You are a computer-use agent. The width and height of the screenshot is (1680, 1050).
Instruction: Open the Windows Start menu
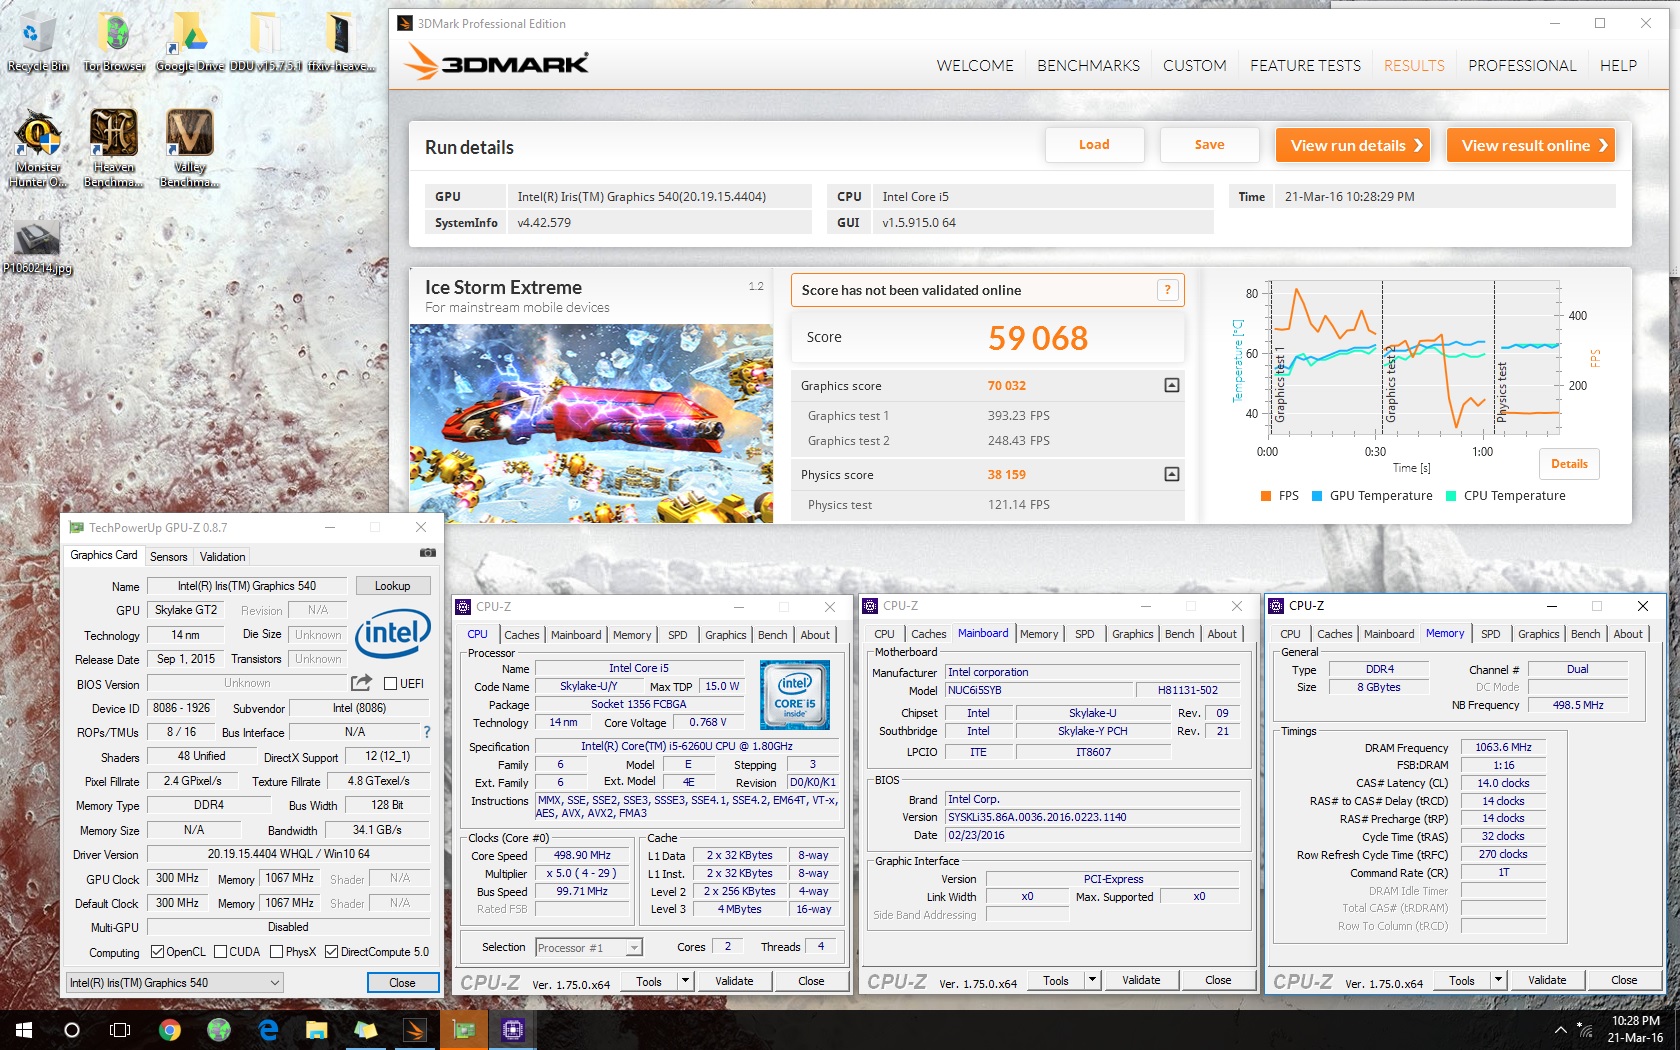click(24, 1029)
